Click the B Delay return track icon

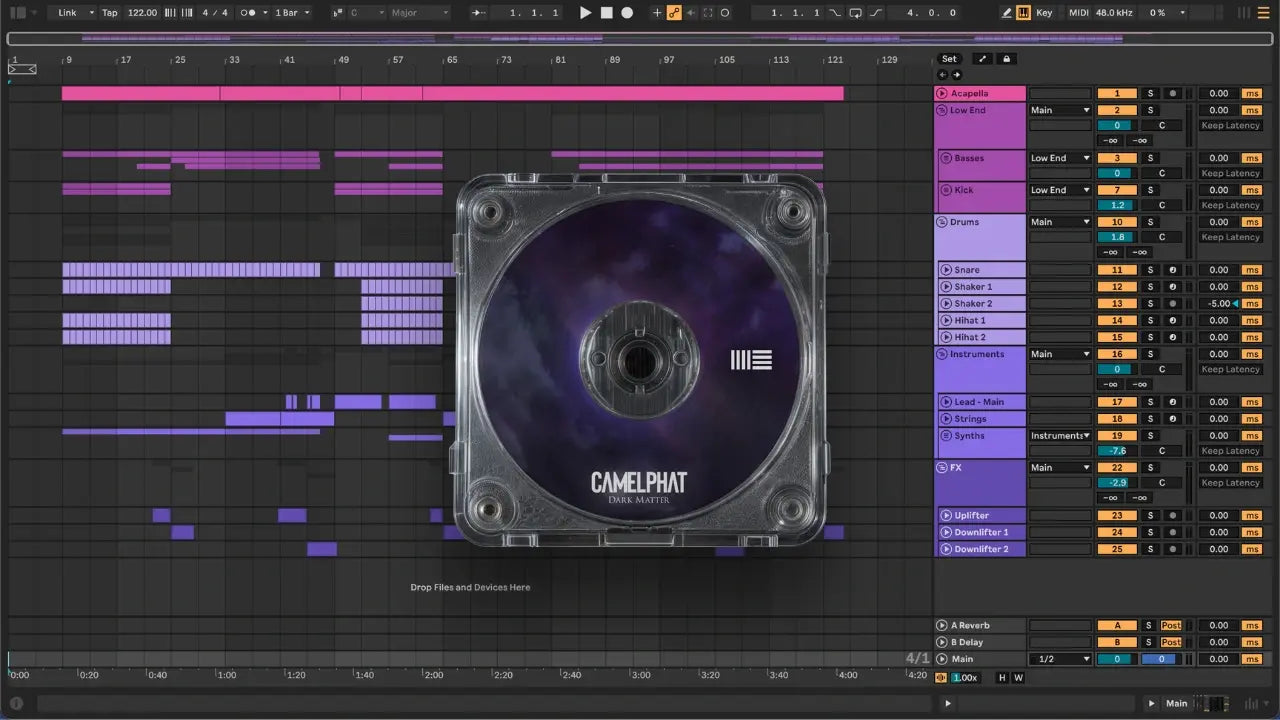pyautogui.click(x=942, y=643)
